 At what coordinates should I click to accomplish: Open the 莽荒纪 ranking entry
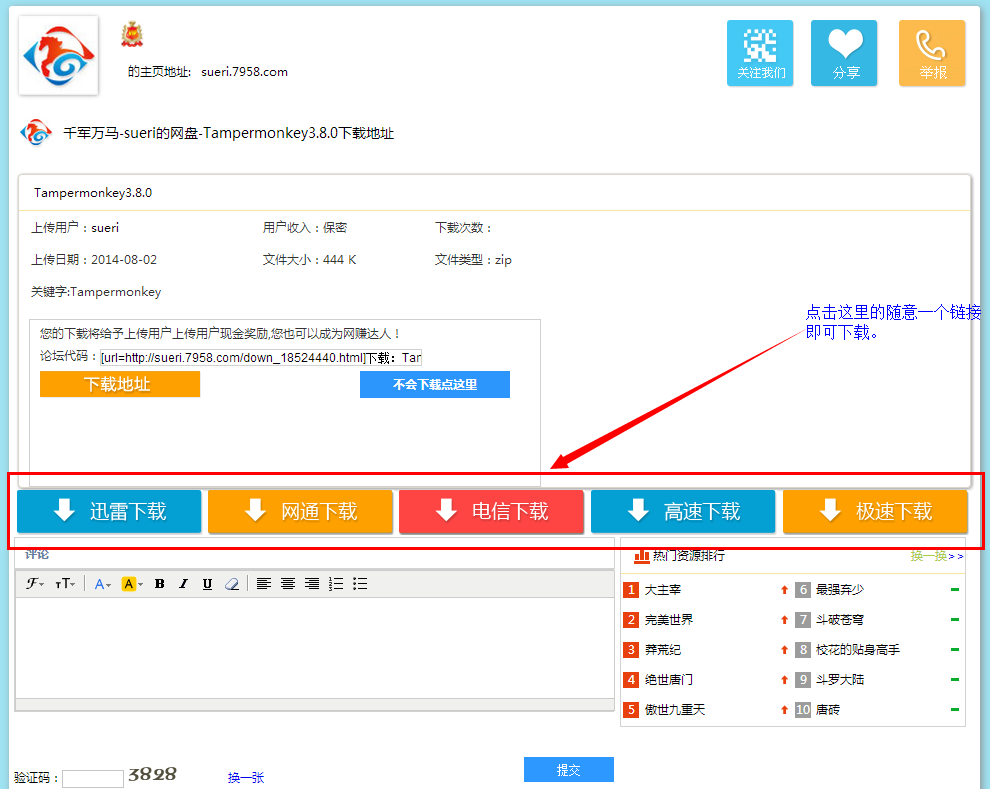(x=662, y=650)
